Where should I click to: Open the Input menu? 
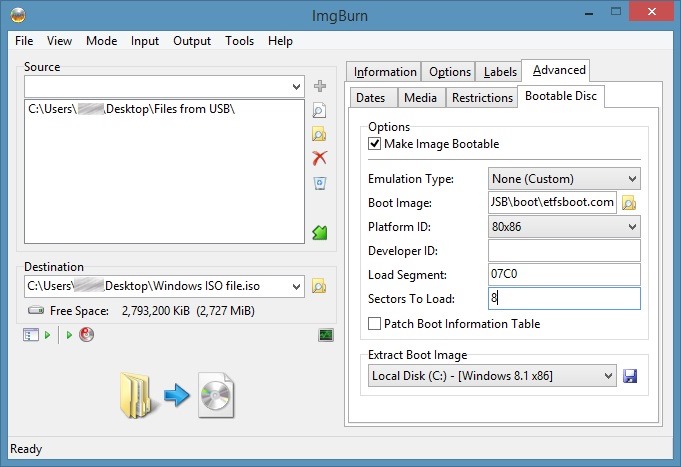pos(145,41)
